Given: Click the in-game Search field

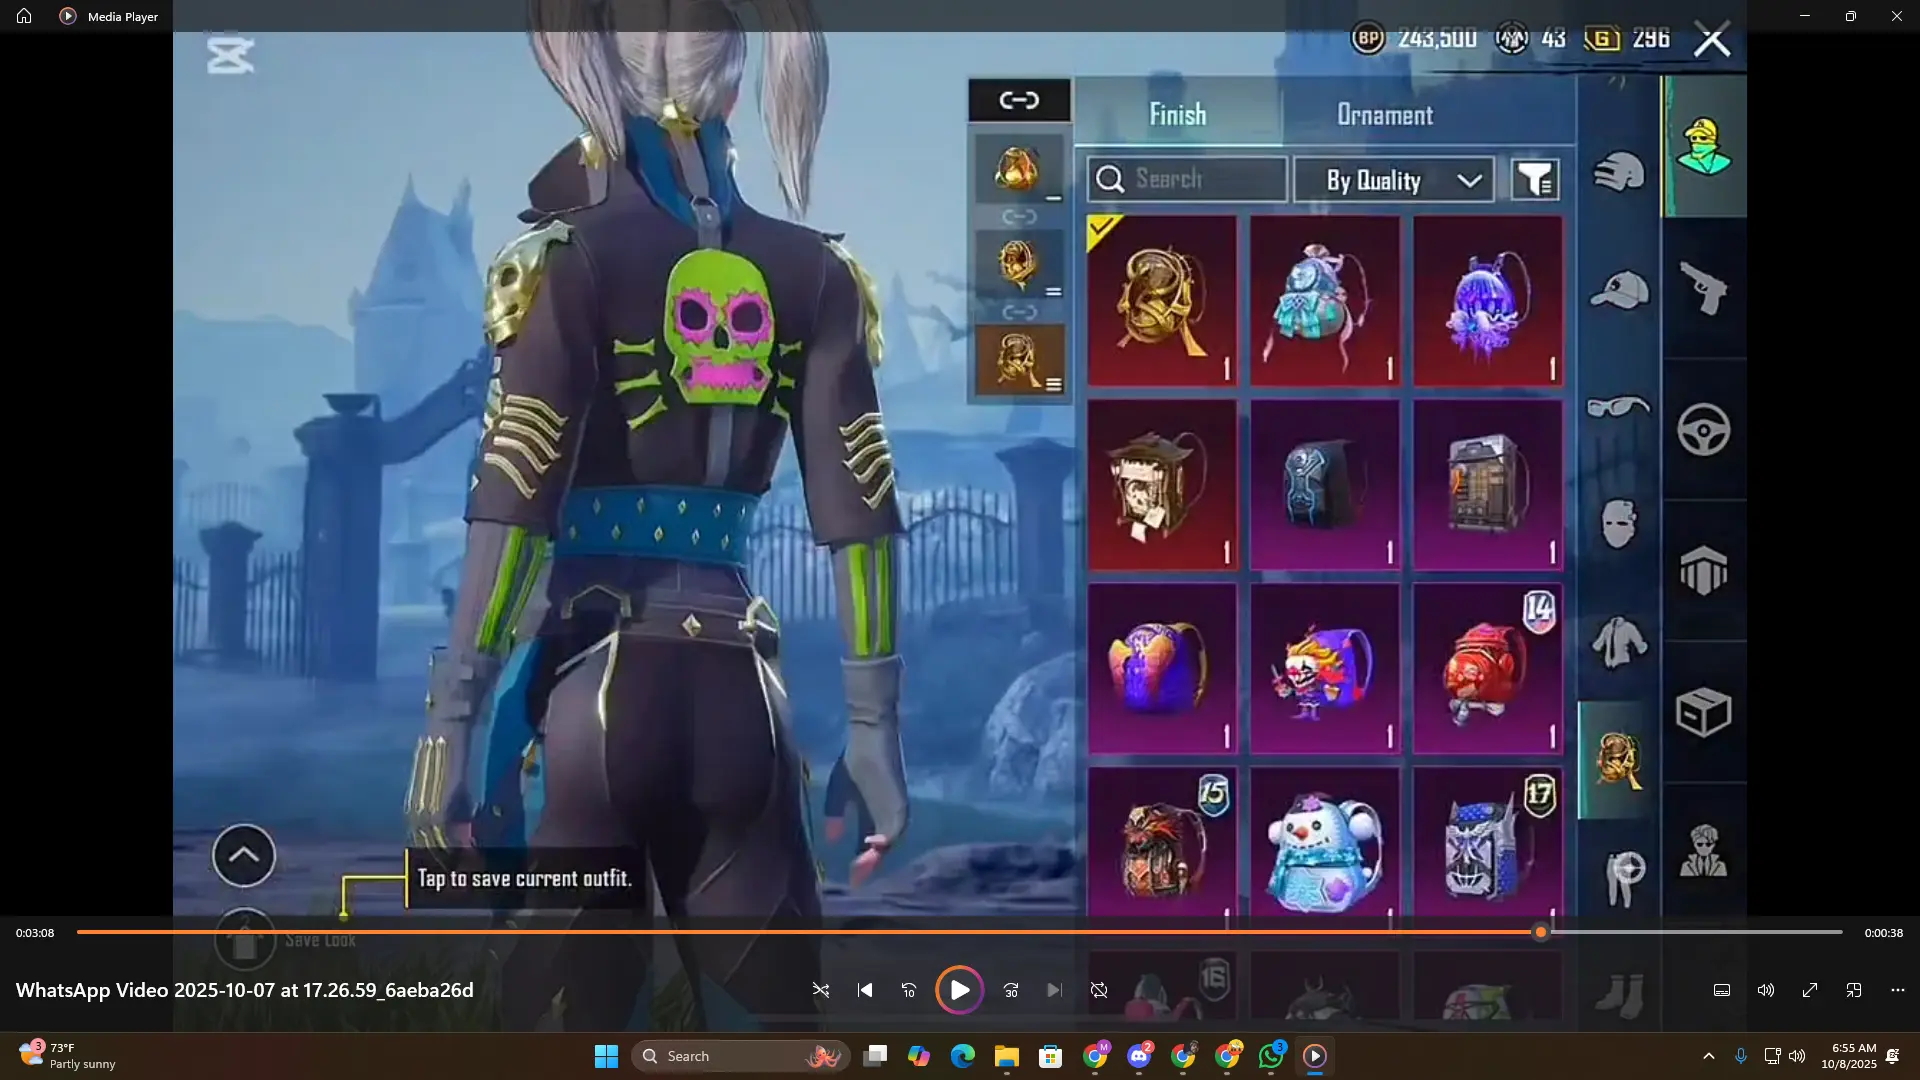Looking at the screenshot, I should 1188,179.
